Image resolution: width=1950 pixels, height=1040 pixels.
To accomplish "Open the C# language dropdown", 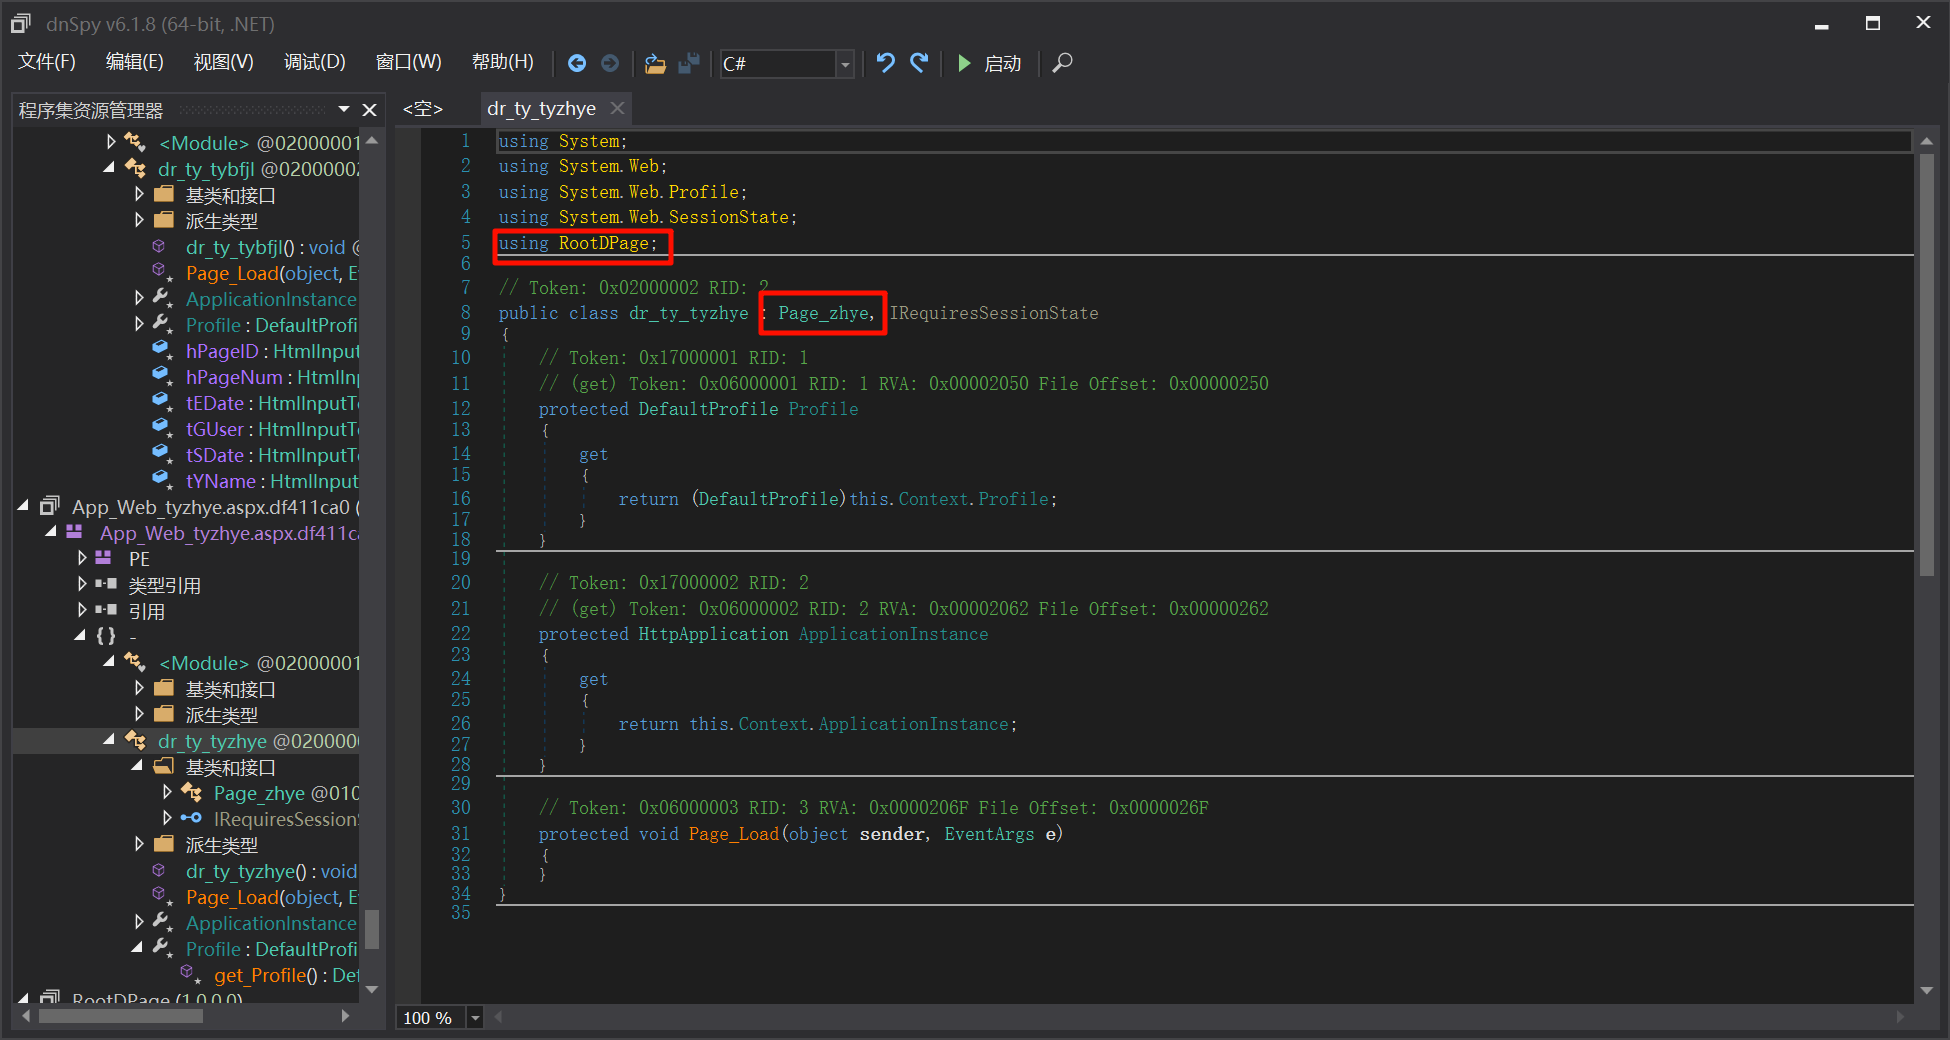I will [845, 64].
